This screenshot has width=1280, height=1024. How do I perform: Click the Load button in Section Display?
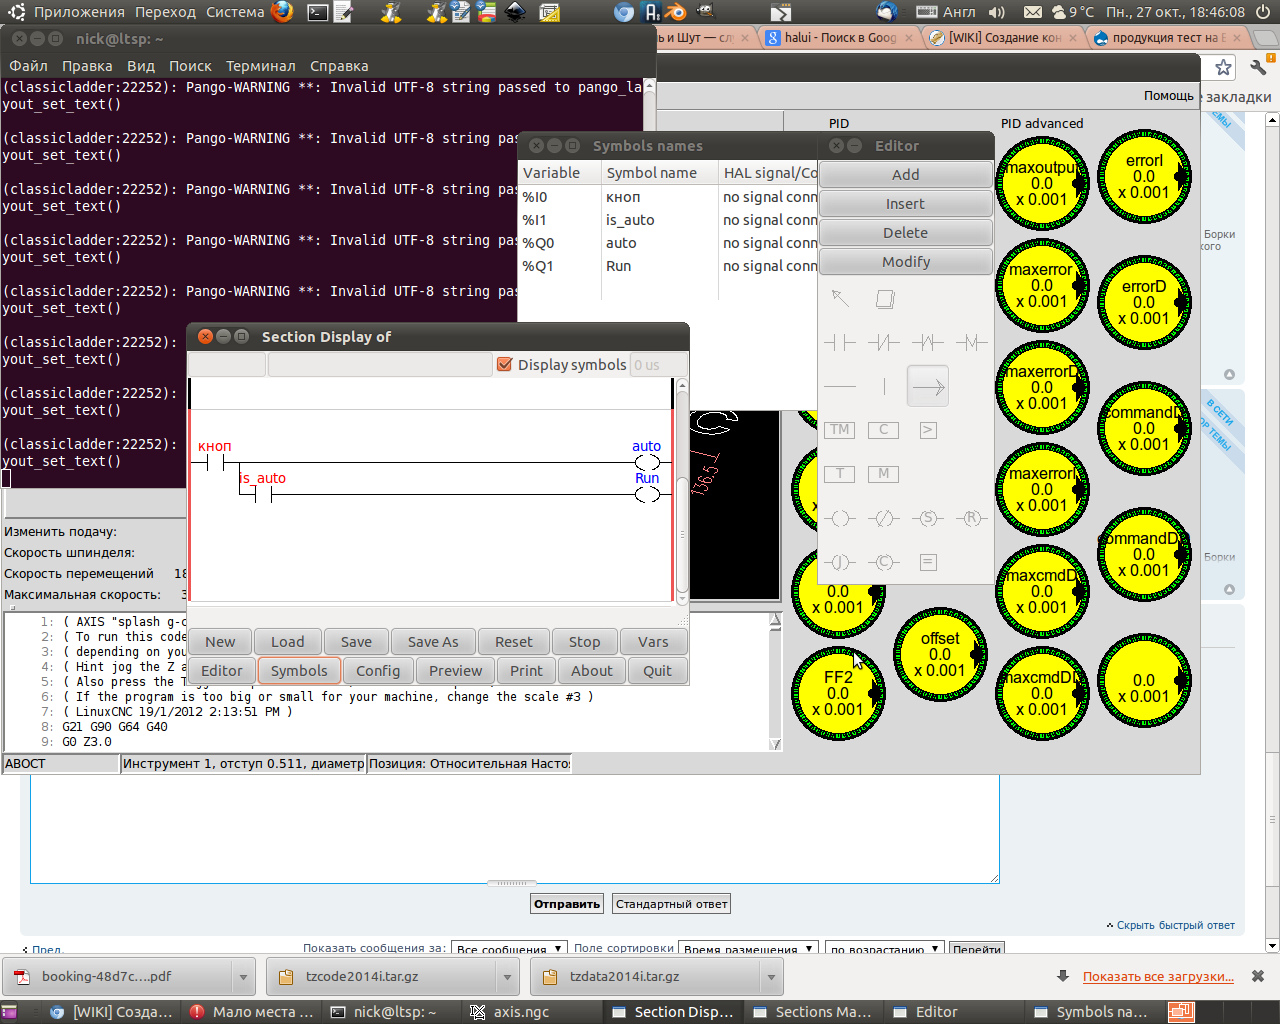click(x=288, y=642)
